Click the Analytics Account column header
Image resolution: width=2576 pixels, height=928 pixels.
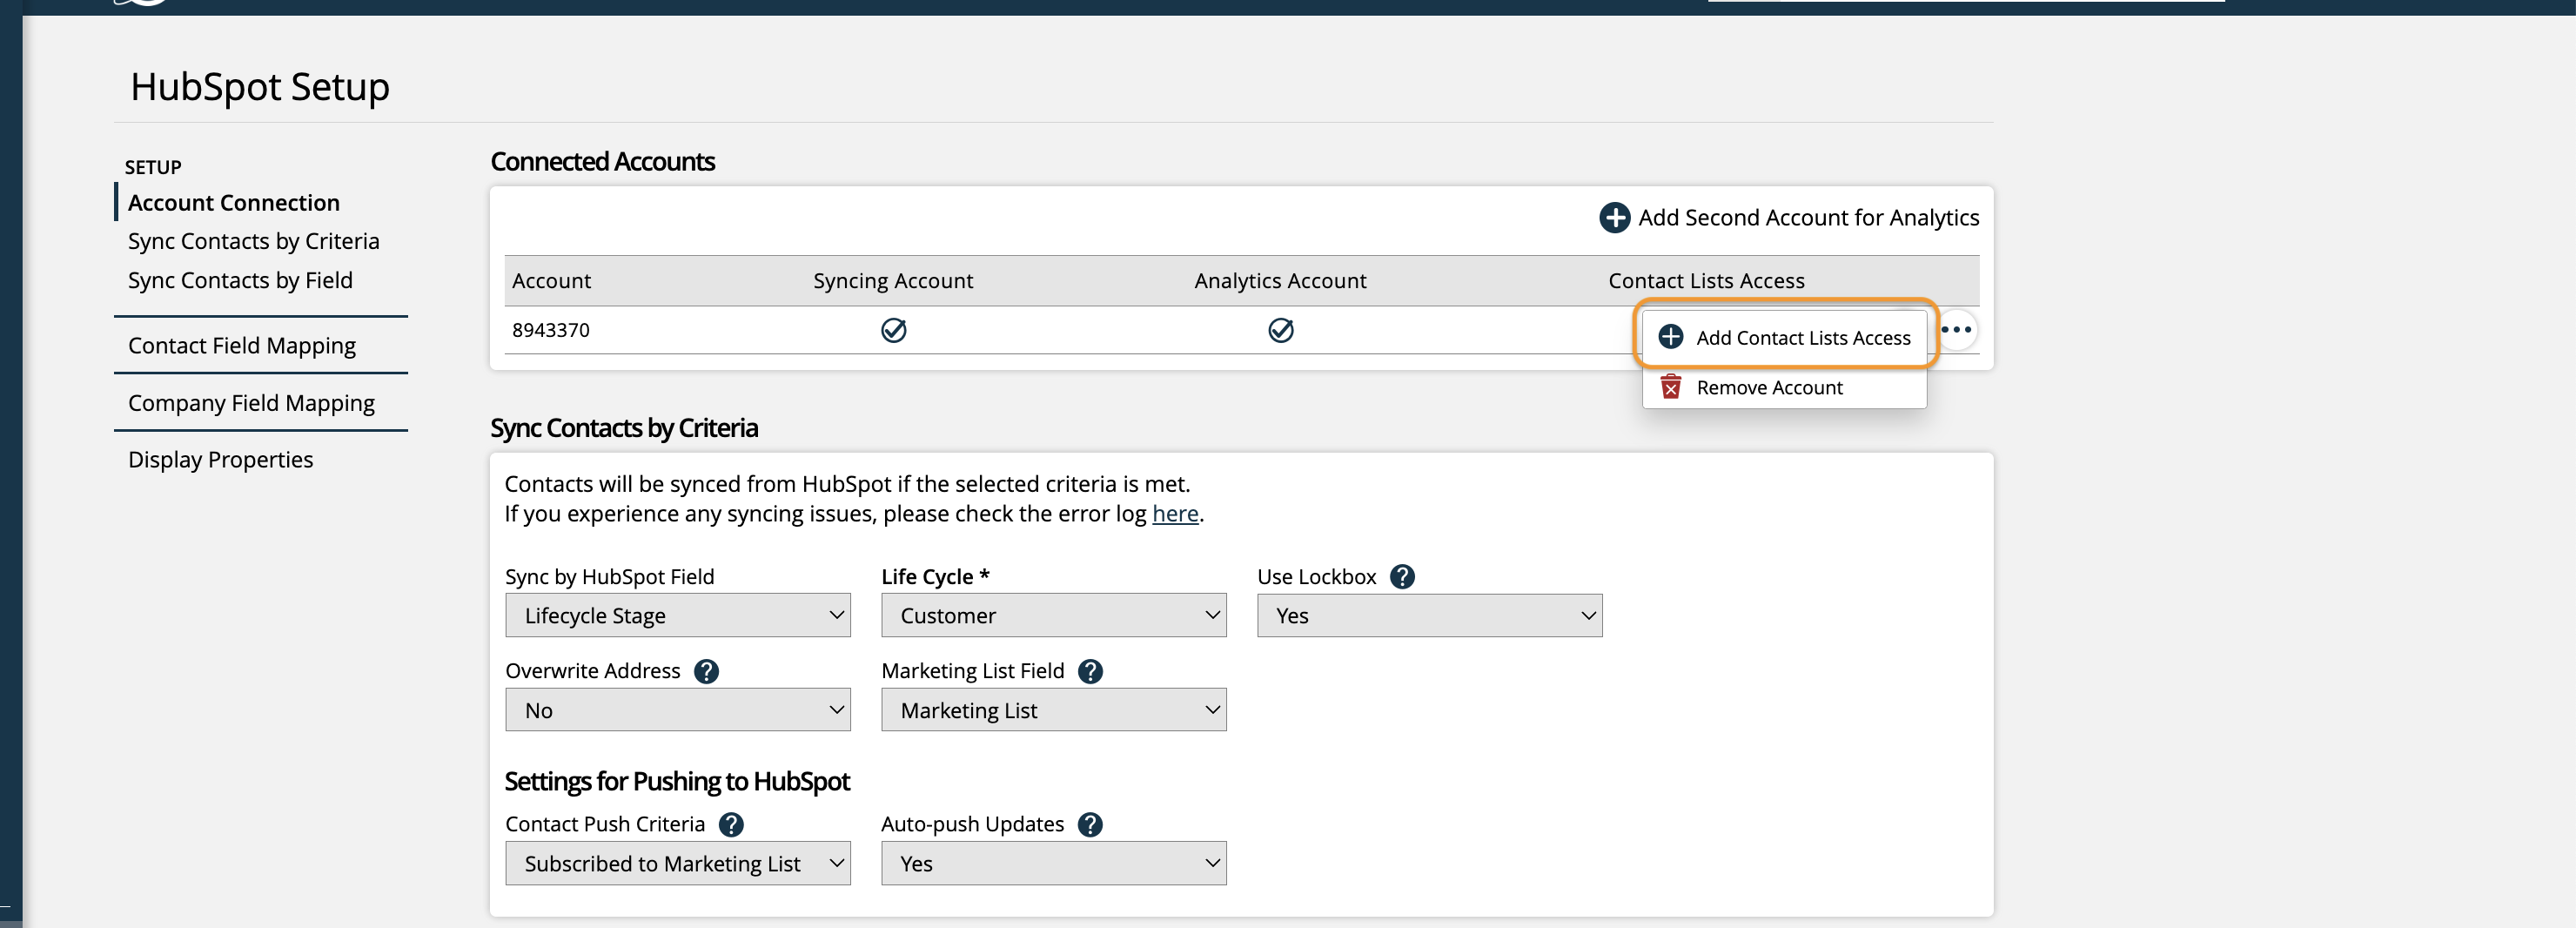1280,281
